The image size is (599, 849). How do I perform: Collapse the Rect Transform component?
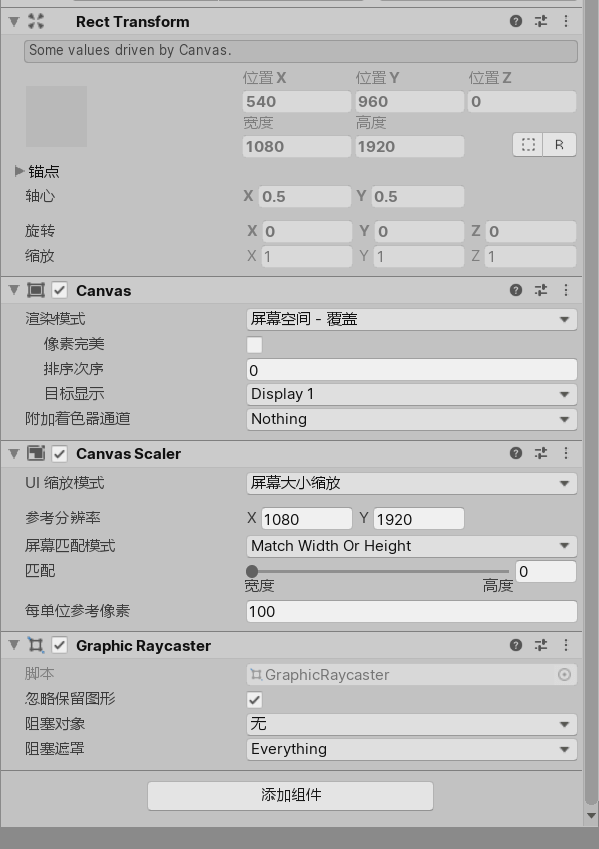[x=14, y=22]
